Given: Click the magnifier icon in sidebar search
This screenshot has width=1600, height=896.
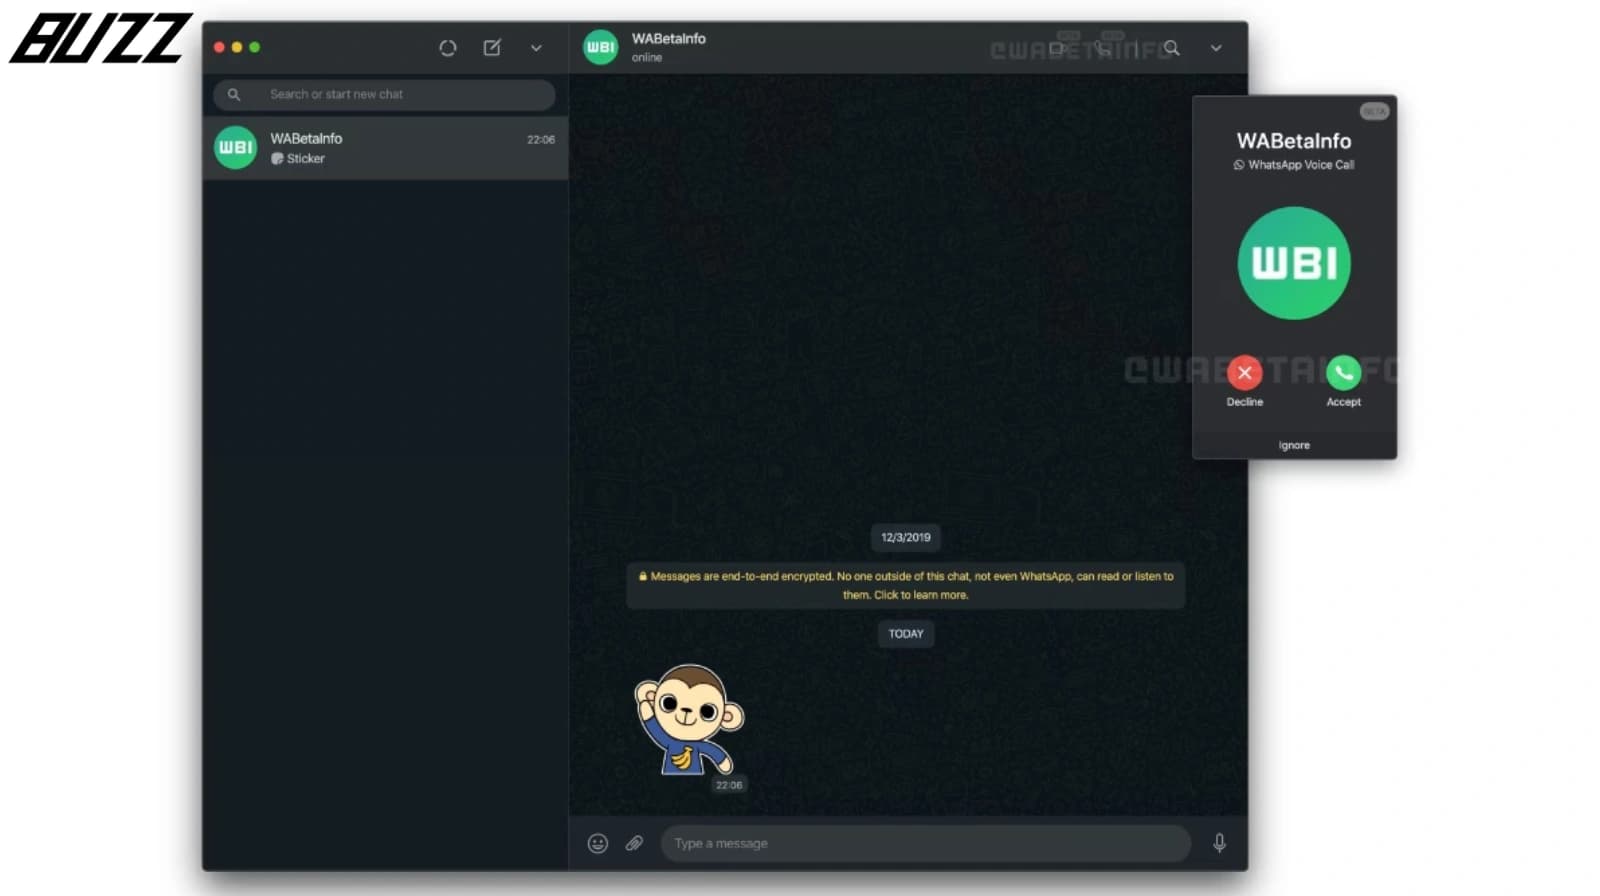Looking at the screenshot, I should [x=234, y=95].
